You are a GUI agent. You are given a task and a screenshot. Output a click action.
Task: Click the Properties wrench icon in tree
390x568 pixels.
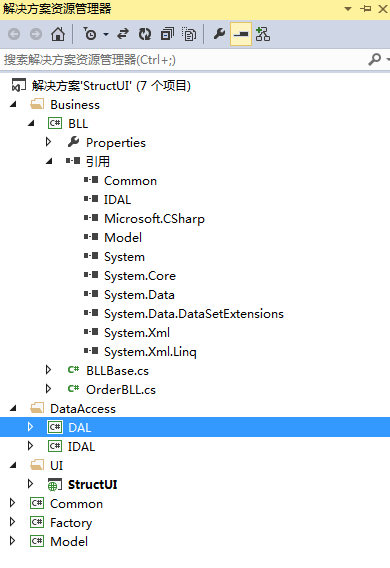(x=74, y=142)
